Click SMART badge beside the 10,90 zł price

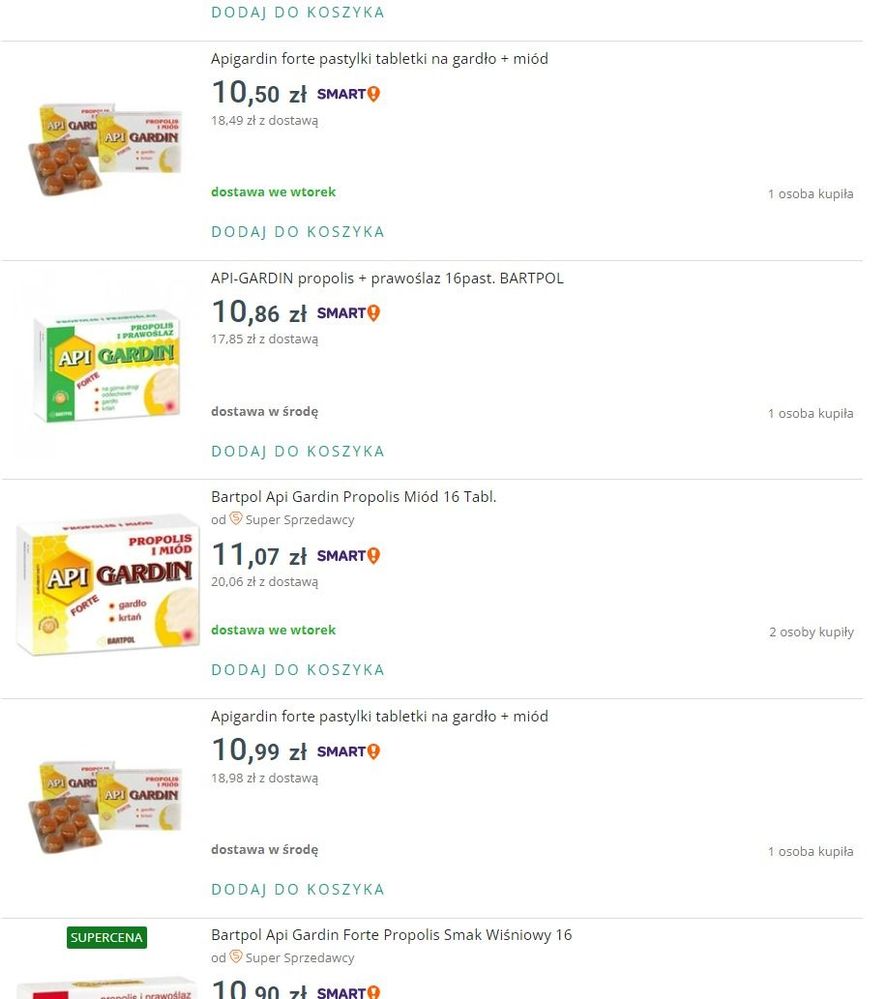348,992
